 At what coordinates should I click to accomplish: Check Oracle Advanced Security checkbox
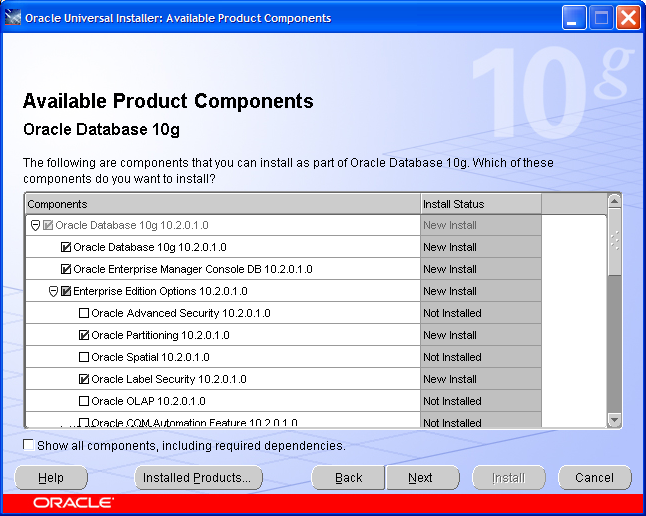[x=84, y=313]
